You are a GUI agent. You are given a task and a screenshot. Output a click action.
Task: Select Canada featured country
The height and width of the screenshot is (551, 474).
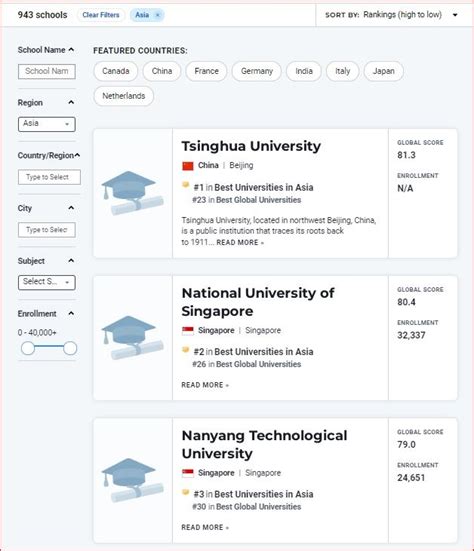[116, 71]
